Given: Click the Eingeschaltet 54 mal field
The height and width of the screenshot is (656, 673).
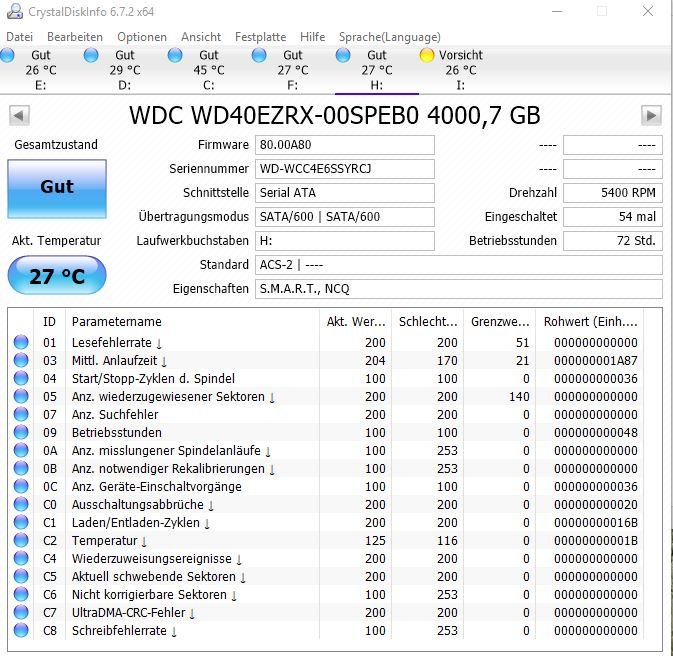Looking at the screenshot, I should (612, 217).
